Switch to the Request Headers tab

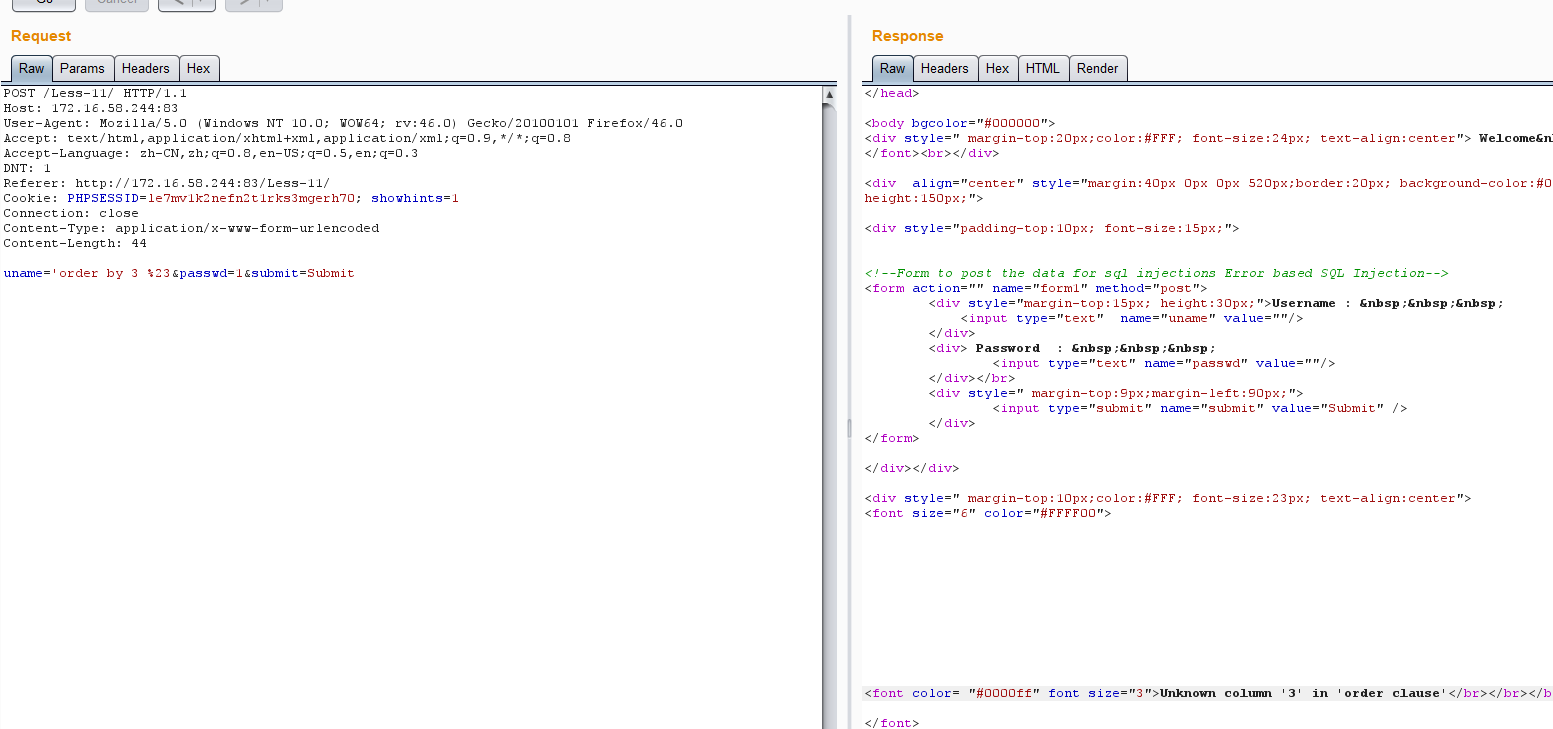(x=146, y=68)
